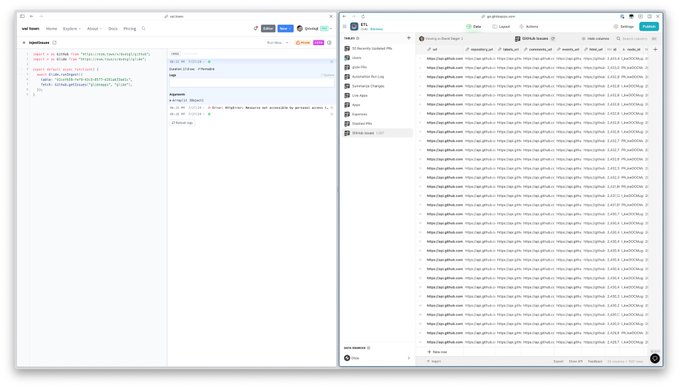Click the comments_url column header
This screenshot has height=388, width=680.
[x=538, y=49]
